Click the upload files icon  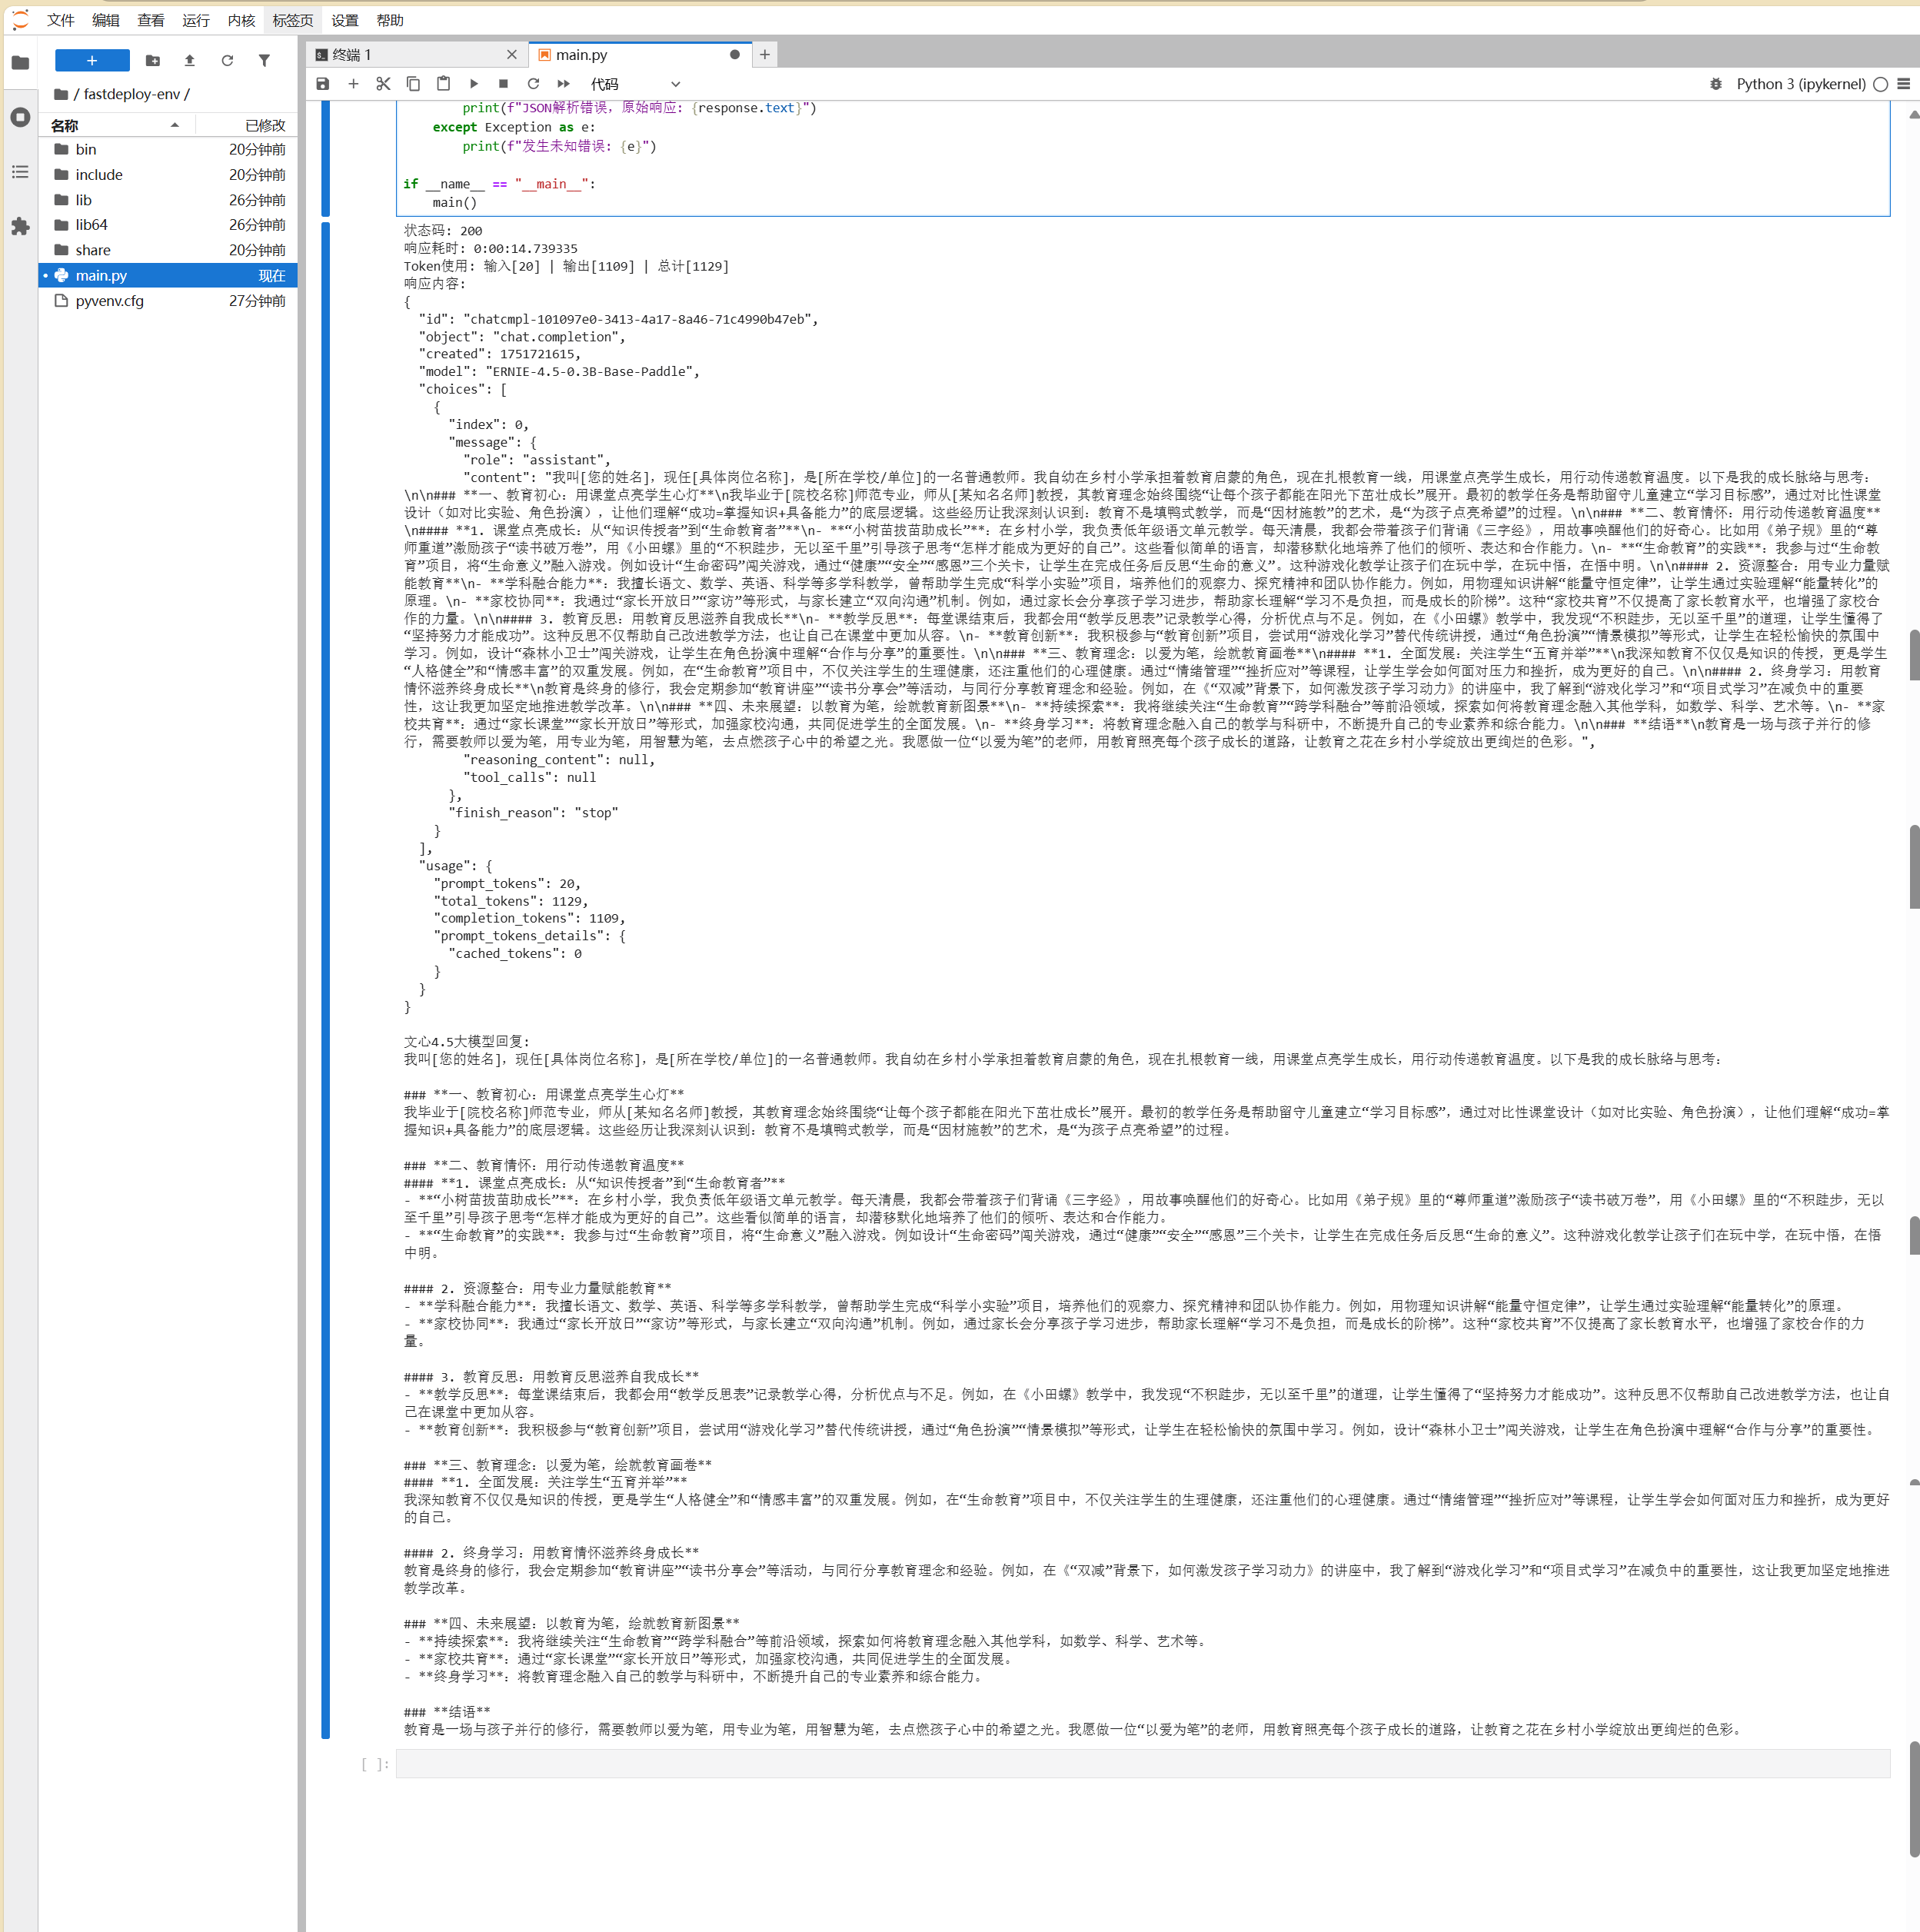click(190, 61)
